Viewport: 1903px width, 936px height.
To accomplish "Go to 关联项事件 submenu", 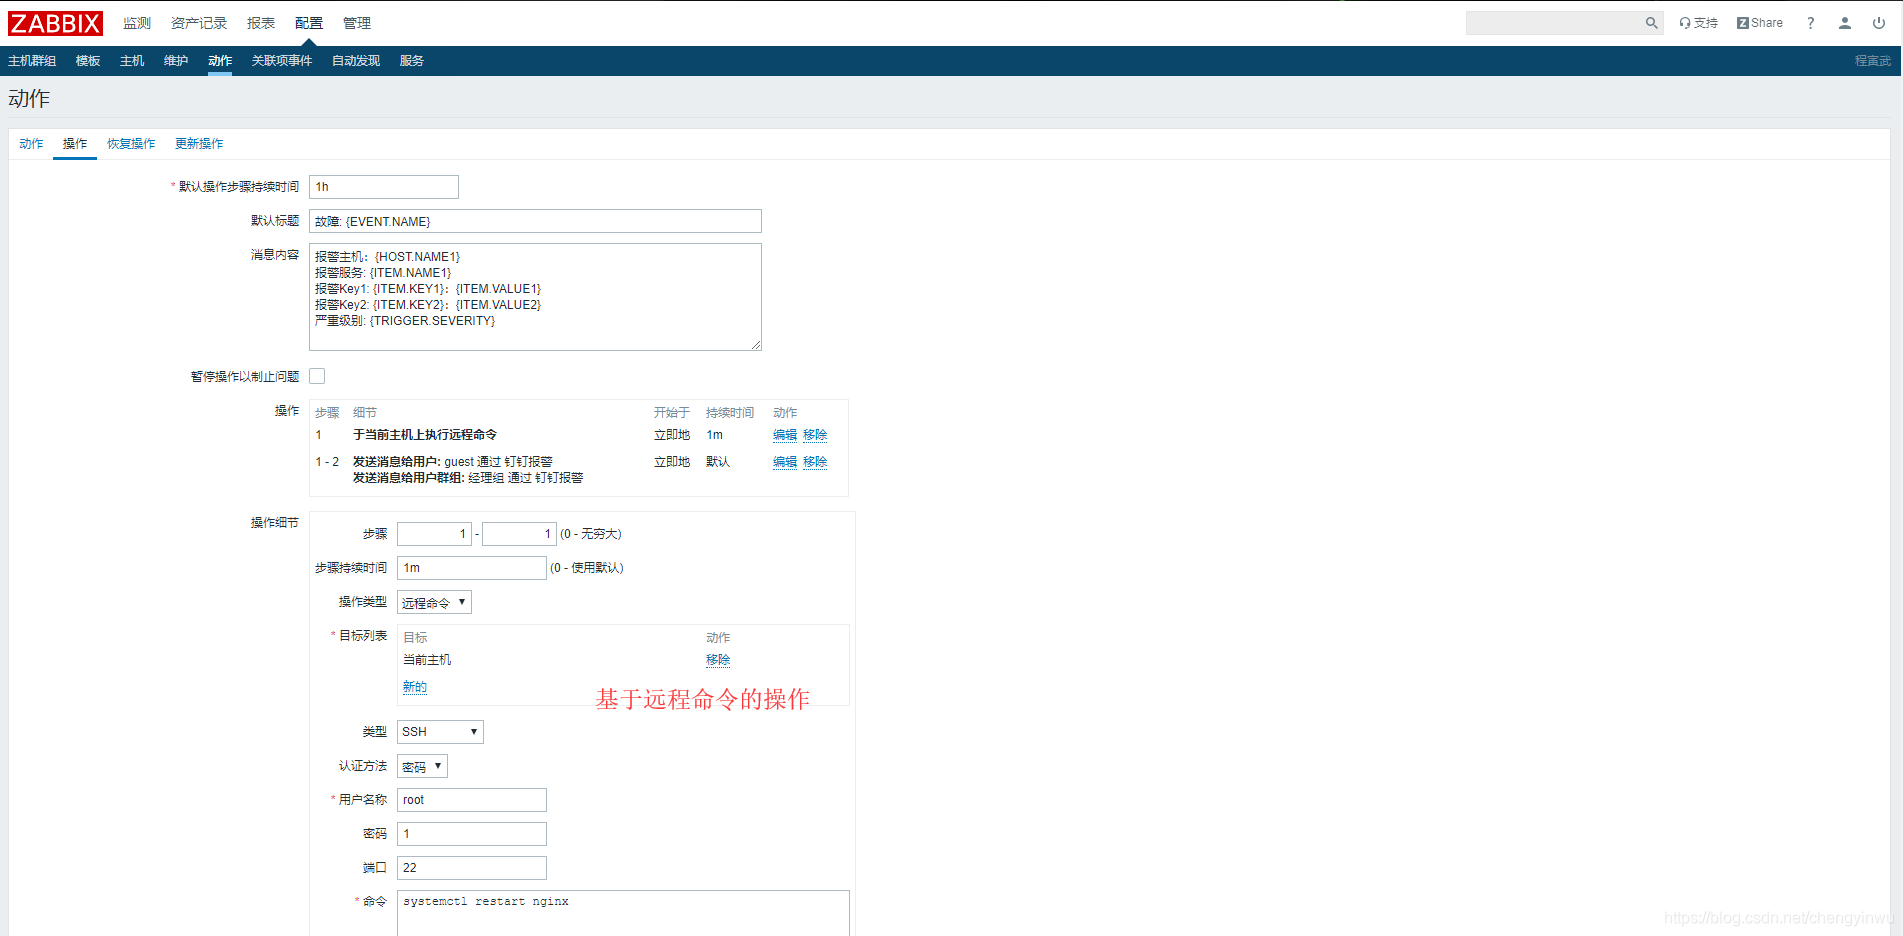I will coord(282,61).
